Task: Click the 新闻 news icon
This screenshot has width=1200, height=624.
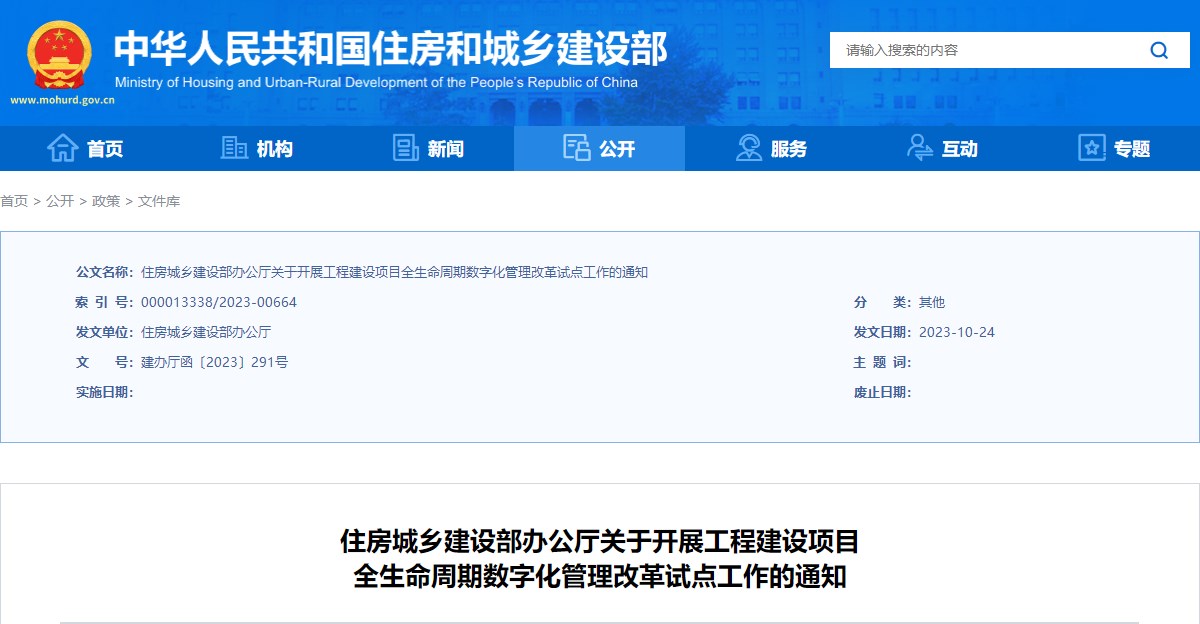Action: pyautogui.click(x=404, y=147)
